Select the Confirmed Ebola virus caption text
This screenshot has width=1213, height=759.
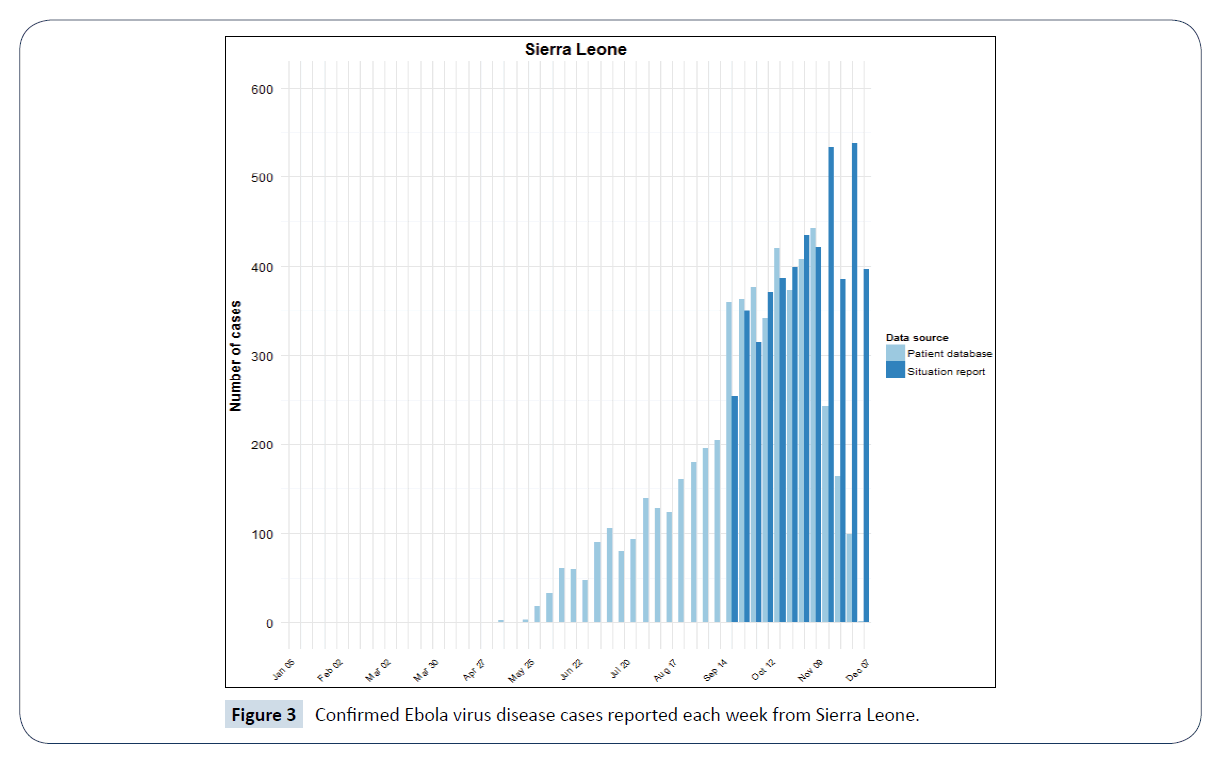pyautogui.click(x=616, y=715)
